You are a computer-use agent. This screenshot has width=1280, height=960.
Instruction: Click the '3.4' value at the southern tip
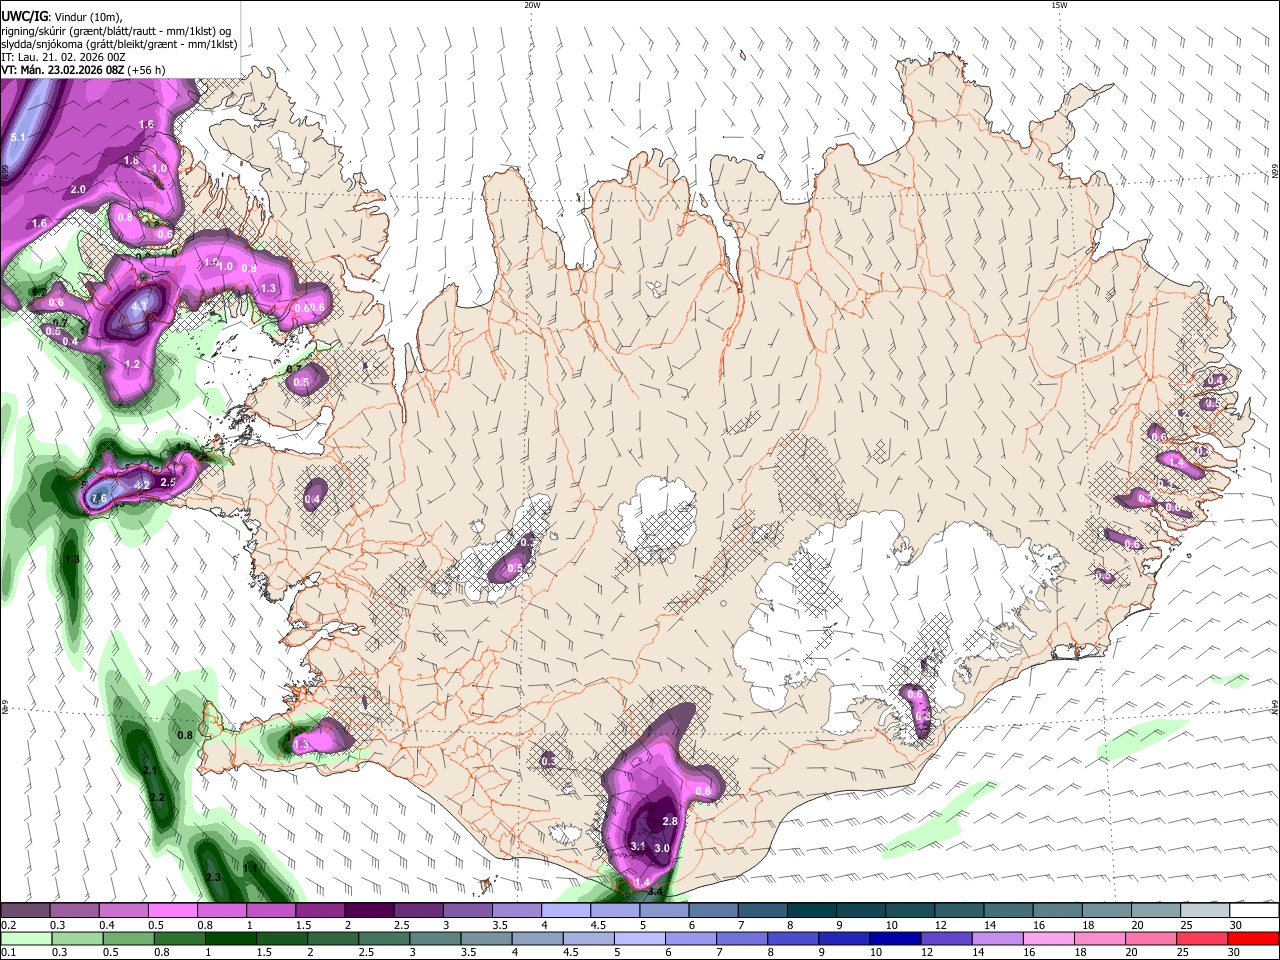click(656, 891)
